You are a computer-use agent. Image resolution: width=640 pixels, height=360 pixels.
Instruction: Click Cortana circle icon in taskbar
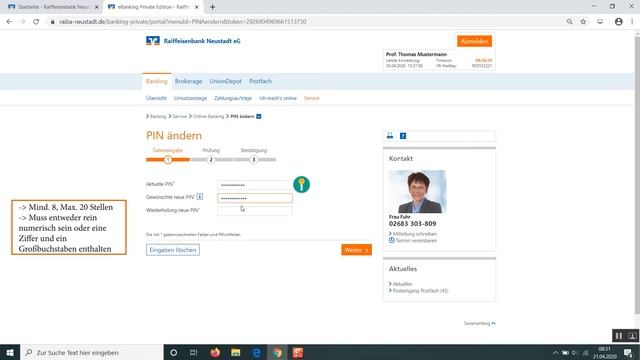coord(173,352)
